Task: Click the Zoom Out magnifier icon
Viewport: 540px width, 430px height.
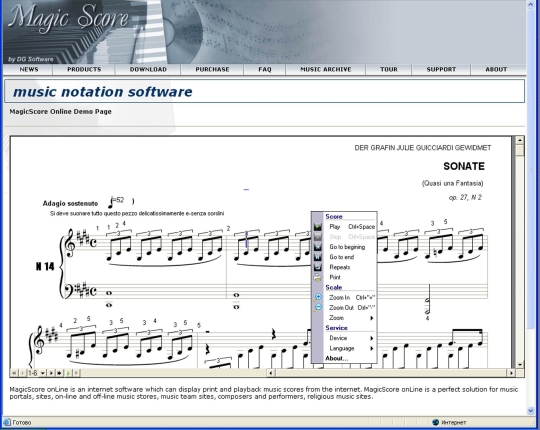Action: (318, 307)
